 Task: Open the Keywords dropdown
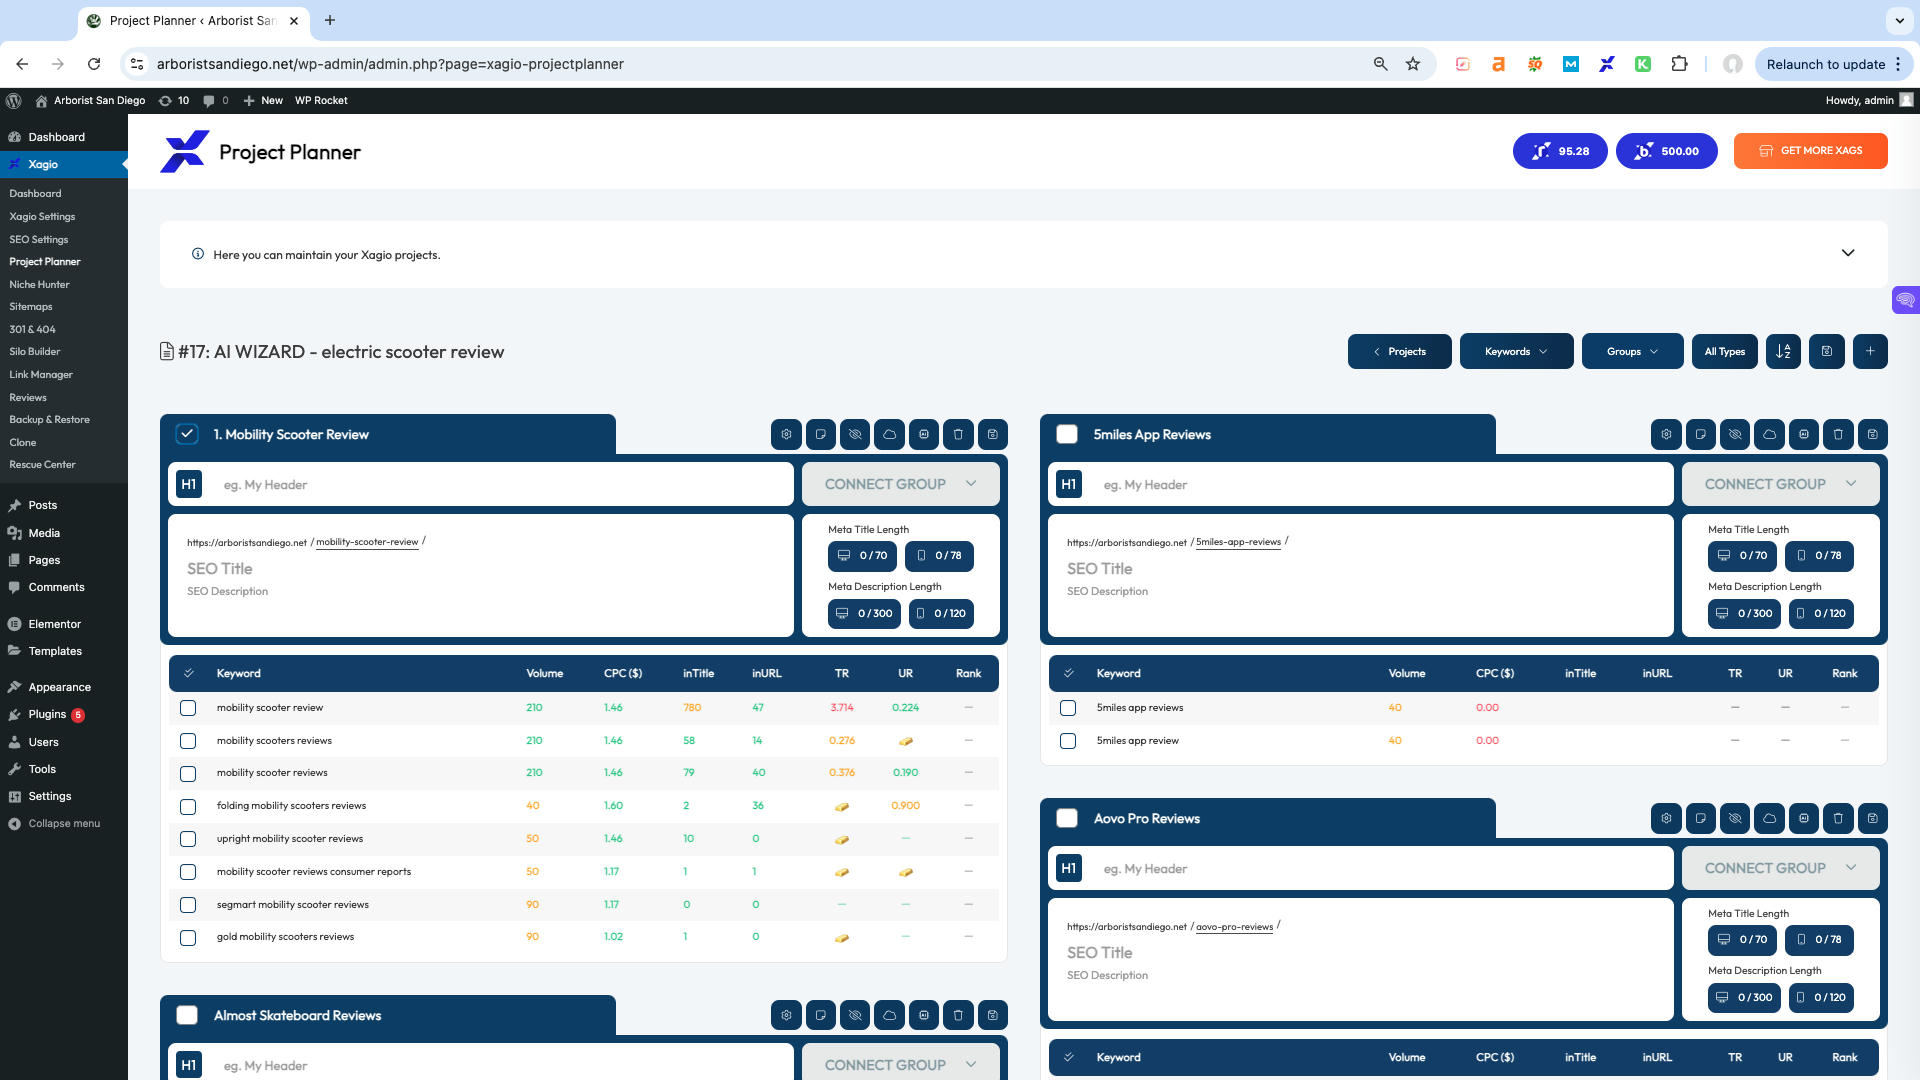[1516, 352]
